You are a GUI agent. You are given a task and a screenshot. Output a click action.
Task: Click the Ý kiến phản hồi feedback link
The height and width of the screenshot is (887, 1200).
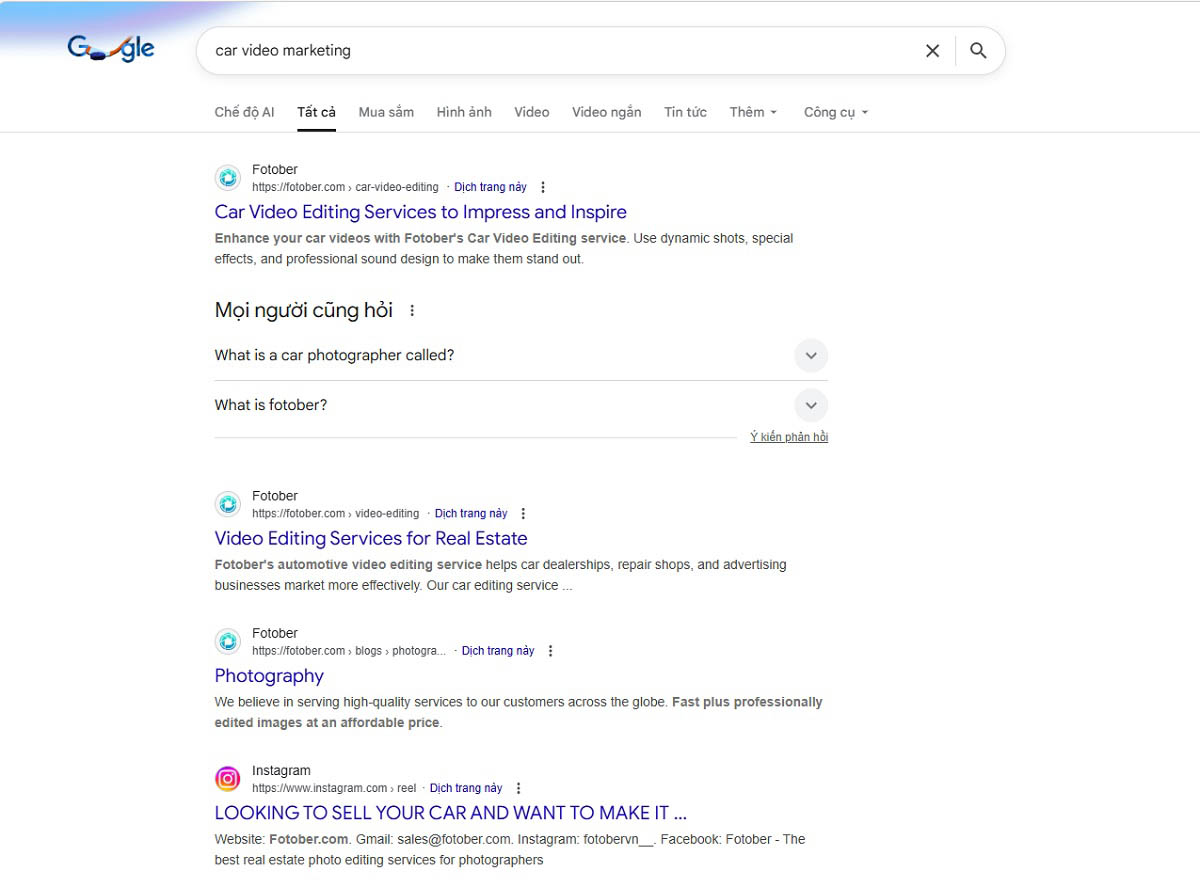[789, 437]
